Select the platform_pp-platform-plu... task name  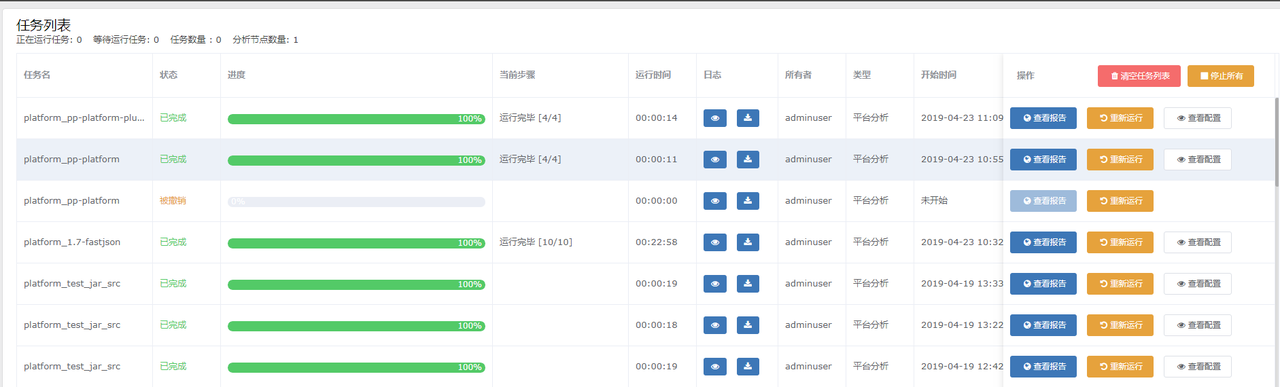coord(84,118)
